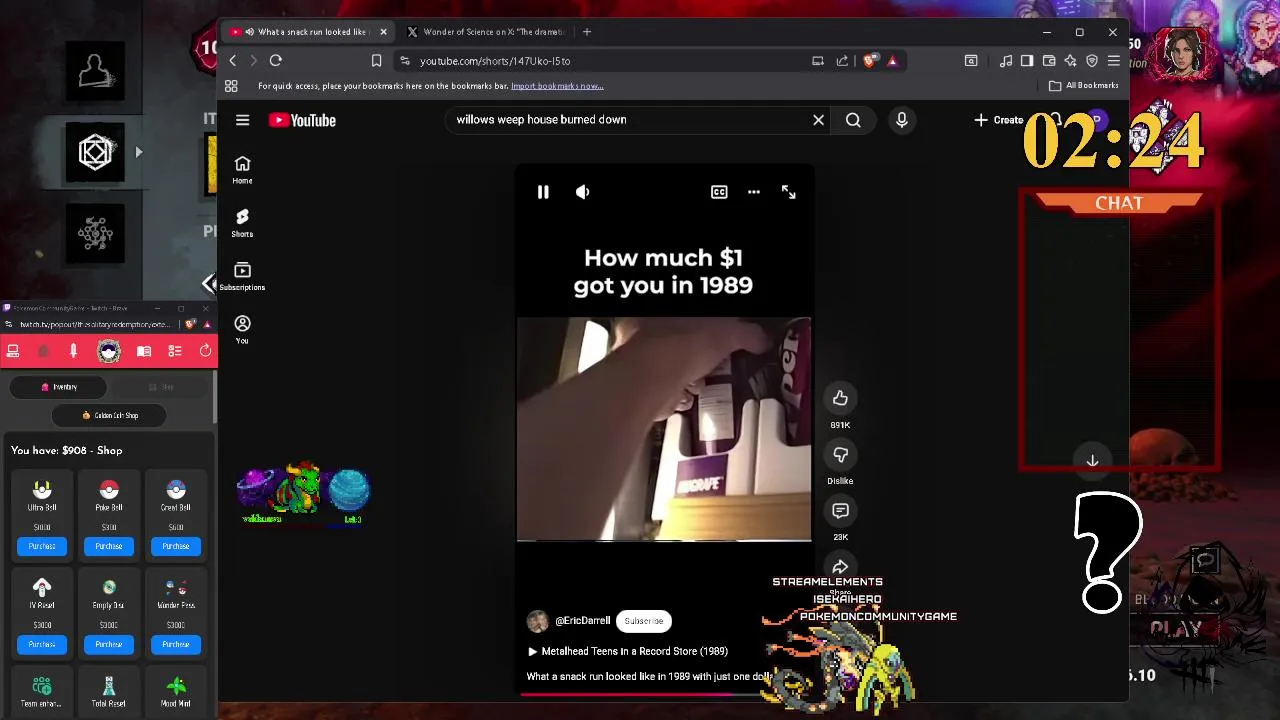Open the You section in the sidebar
1280x720 pixels.
pos(242,330)
